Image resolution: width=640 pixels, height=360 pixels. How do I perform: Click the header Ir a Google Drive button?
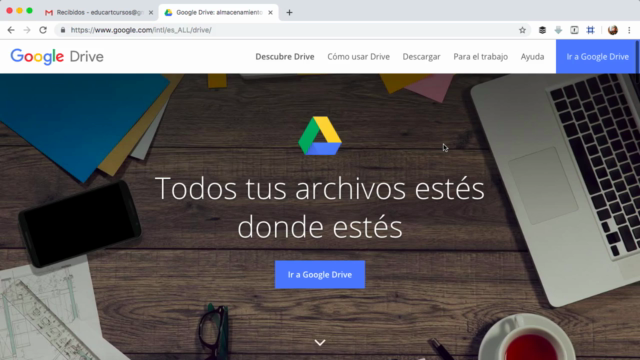pos(597,57)
